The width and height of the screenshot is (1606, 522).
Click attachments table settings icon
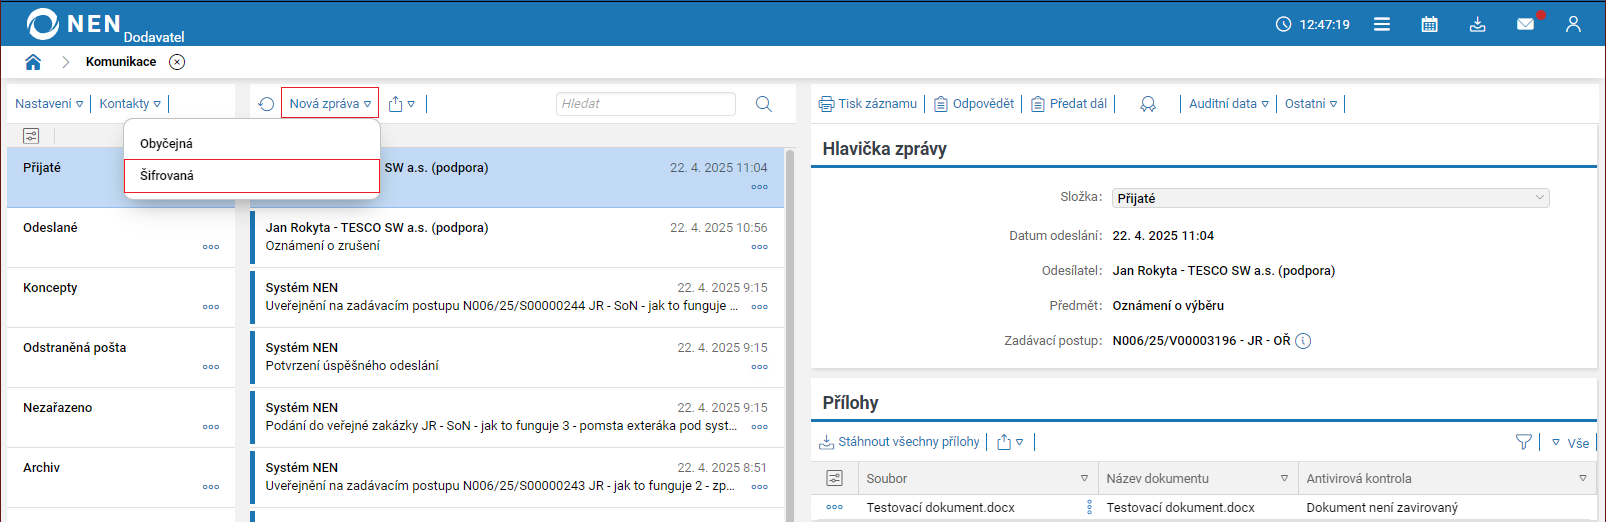click(835, 478)
